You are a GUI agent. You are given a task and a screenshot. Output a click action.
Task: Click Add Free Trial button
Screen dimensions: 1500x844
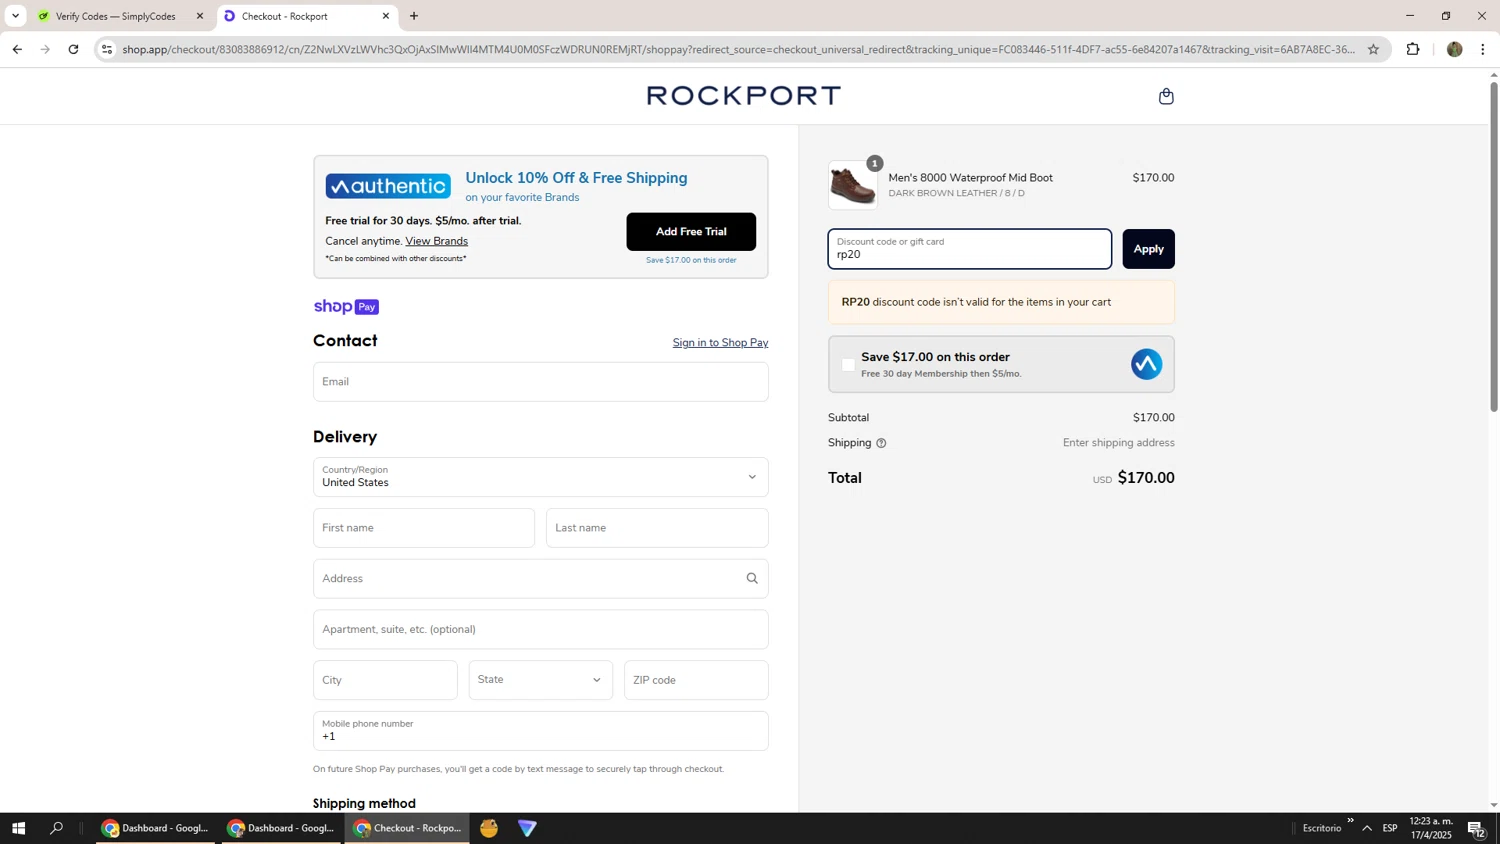coord(691,232)
